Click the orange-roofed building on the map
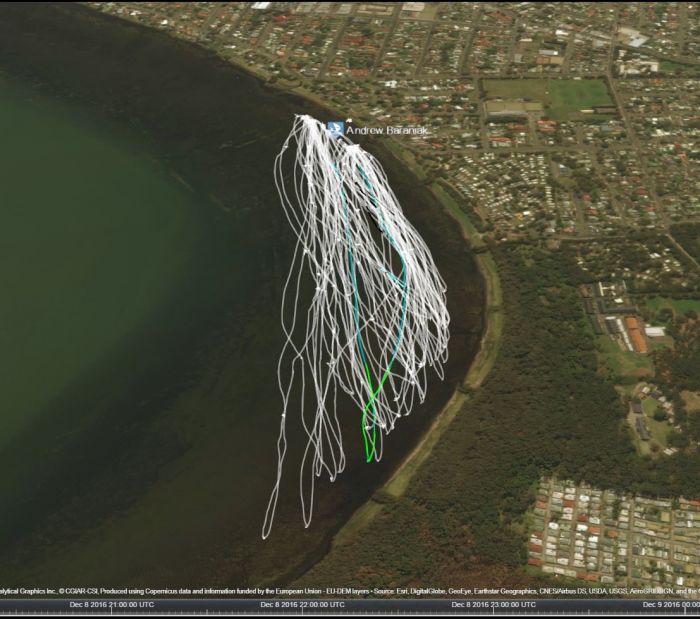Screen dimensions: 700x619 (x=636, y=335)
